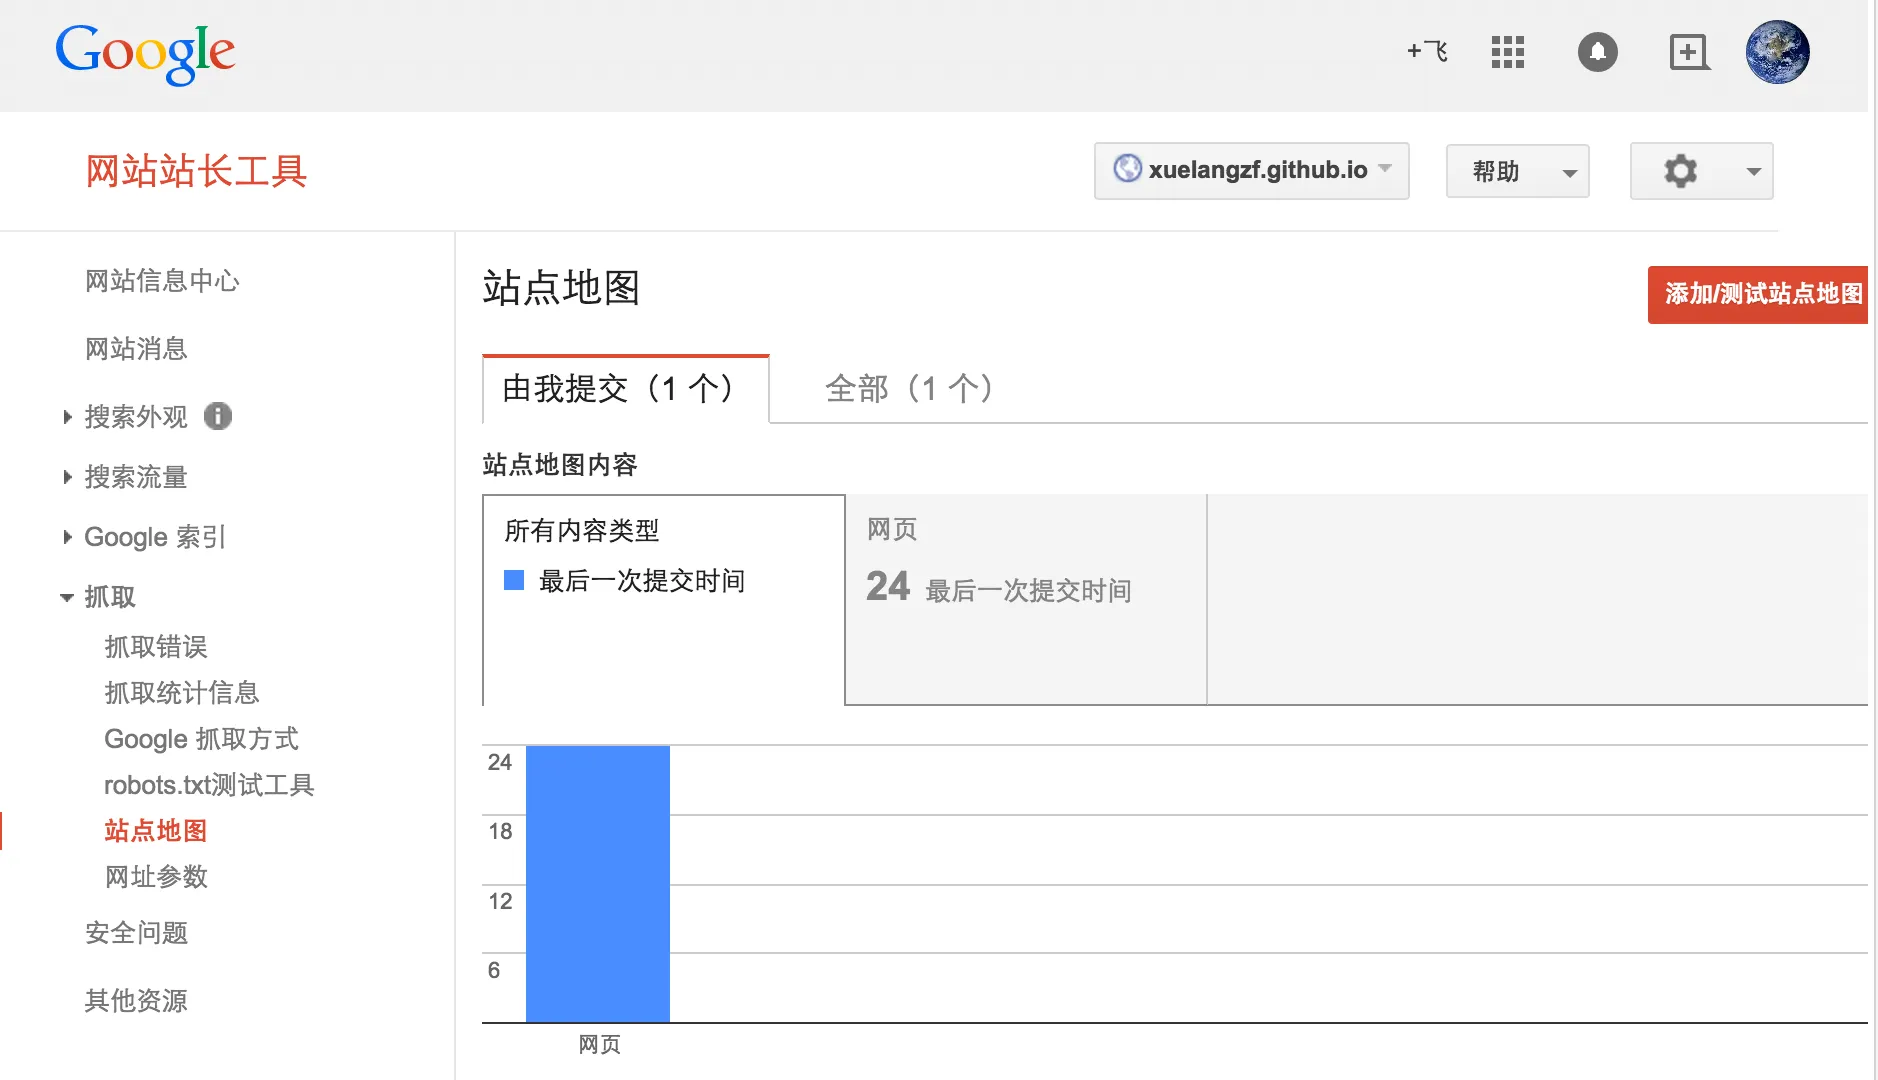Open the 帮助 help dropdown
This screenshot has height=1080, width=1878.
[x=1517, y=171]
